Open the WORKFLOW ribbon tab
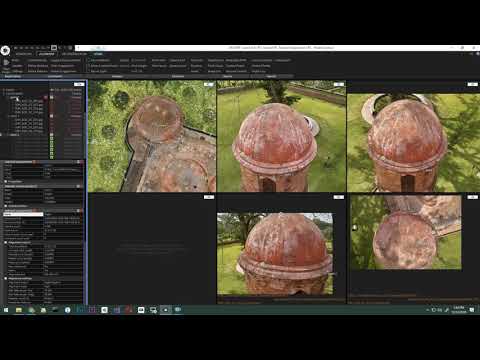 (x=23, y=54)
